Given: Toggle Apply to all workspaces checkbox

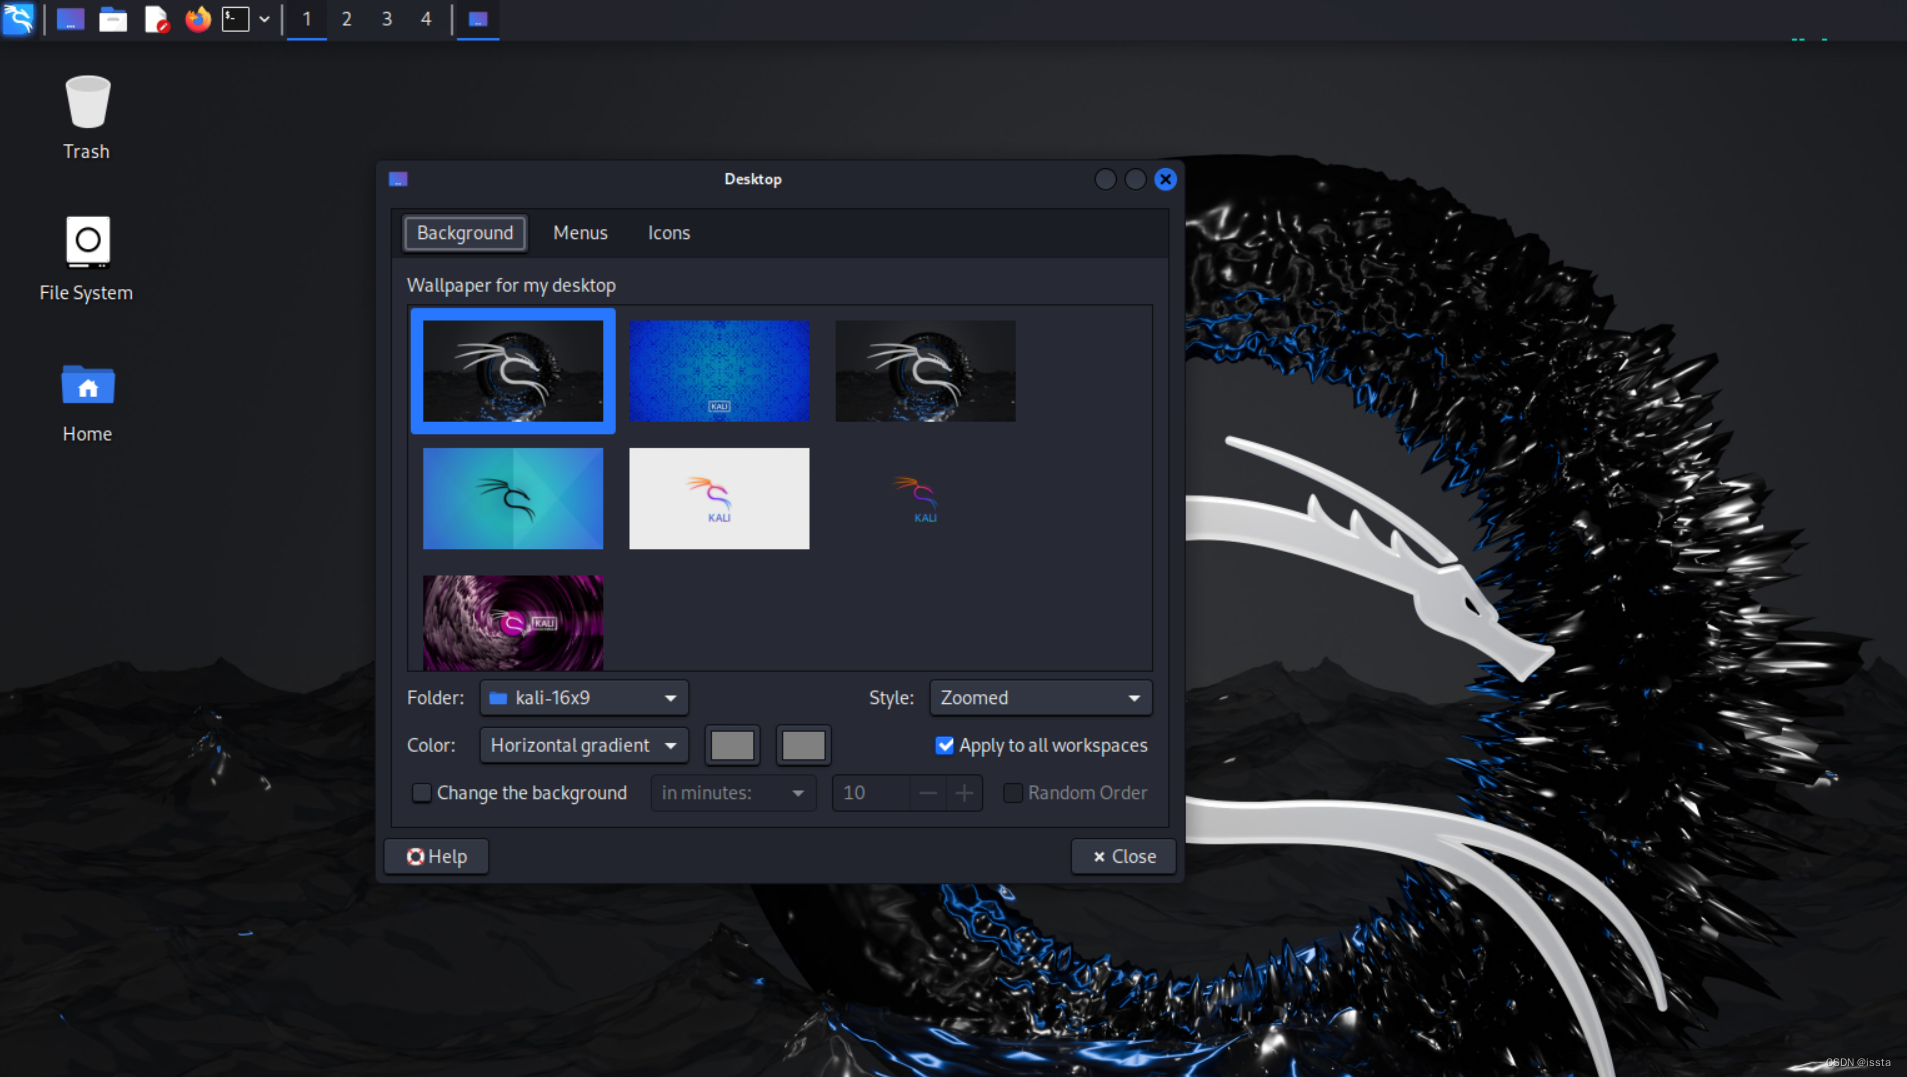Looking at the screenshot, I should (945, 745).
